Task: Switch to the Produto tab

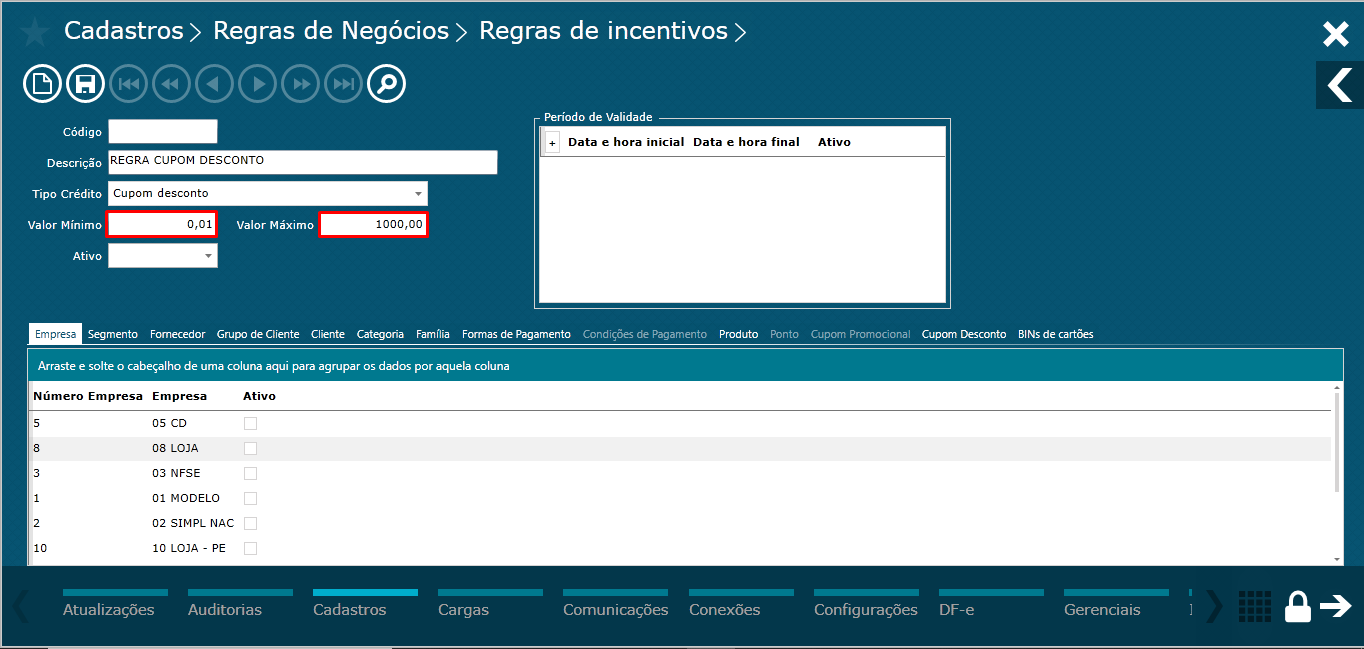Action: point(738,334)
